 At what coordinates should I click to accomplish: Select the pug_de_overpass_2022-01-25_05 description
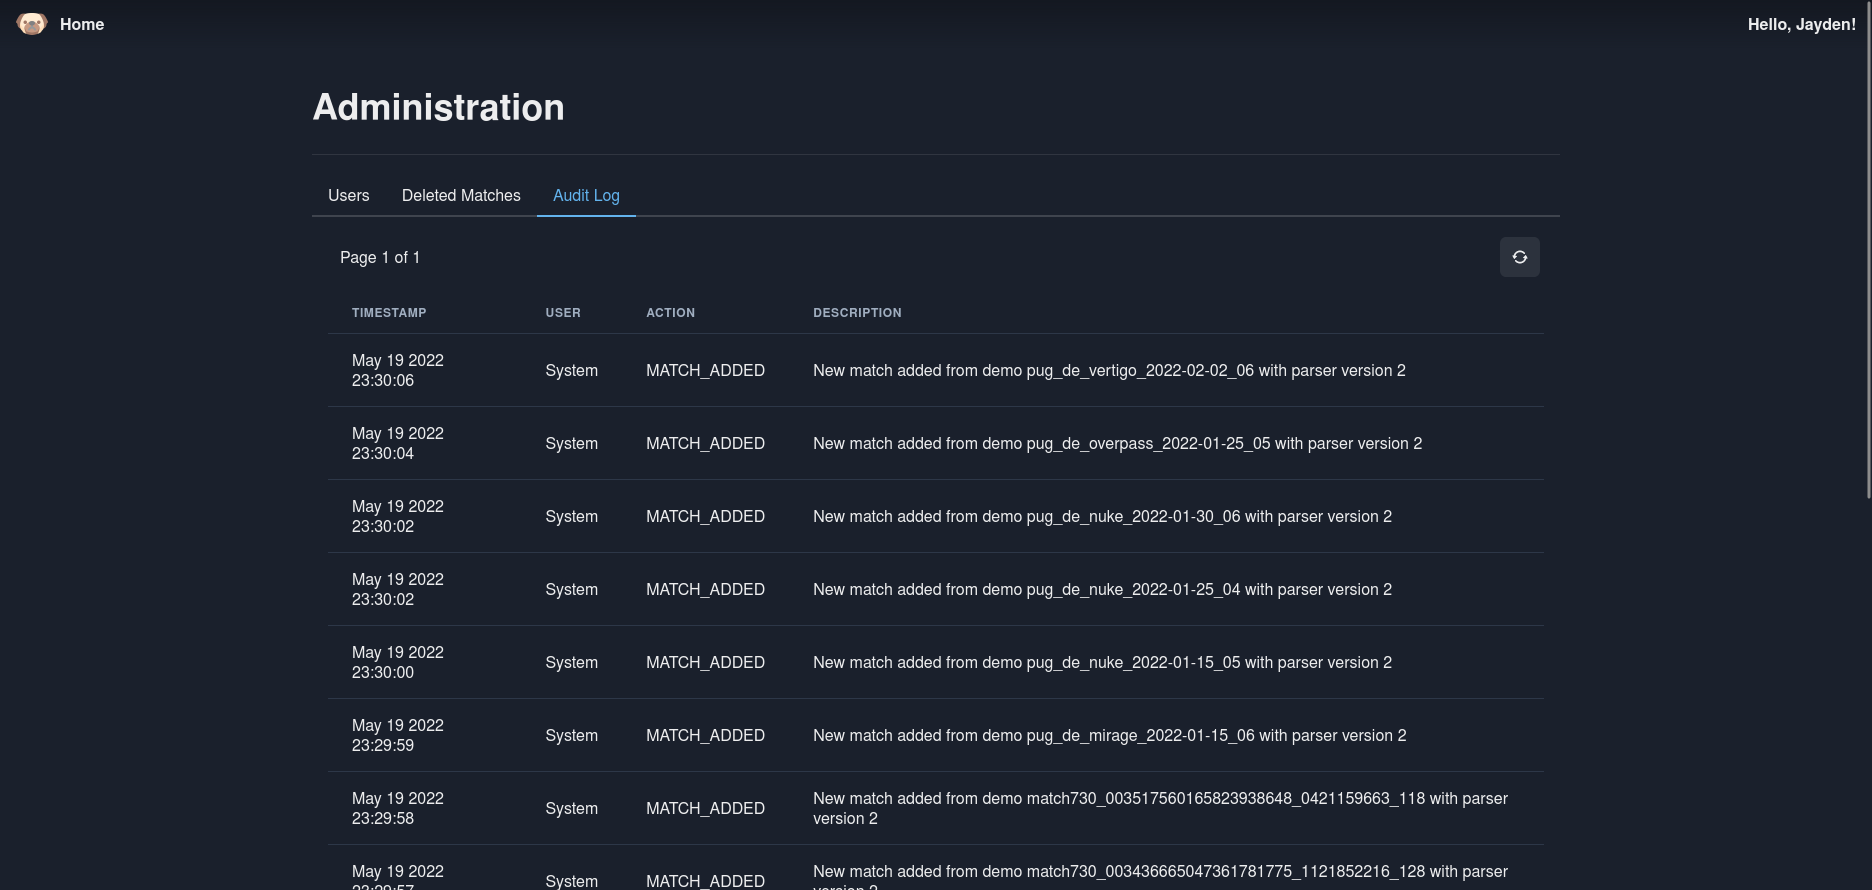[x=1117, y=443]
